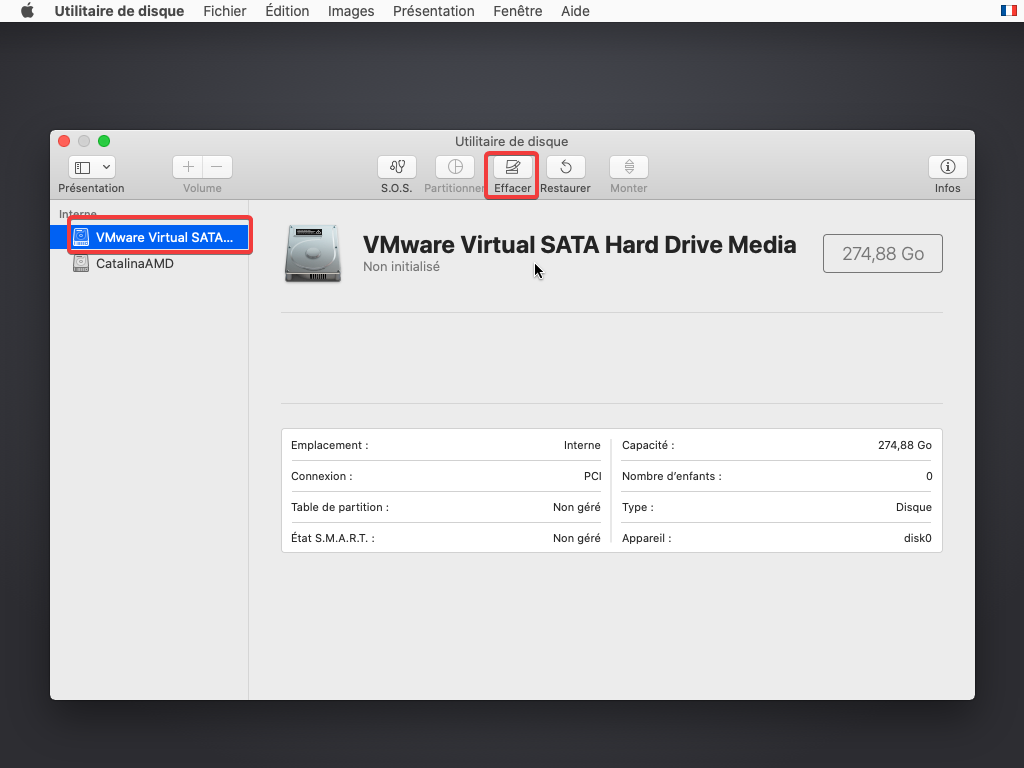The image size is (1024, 768).
Task: Click the '274,88 Go' value in table
Action: coord(904,445)
